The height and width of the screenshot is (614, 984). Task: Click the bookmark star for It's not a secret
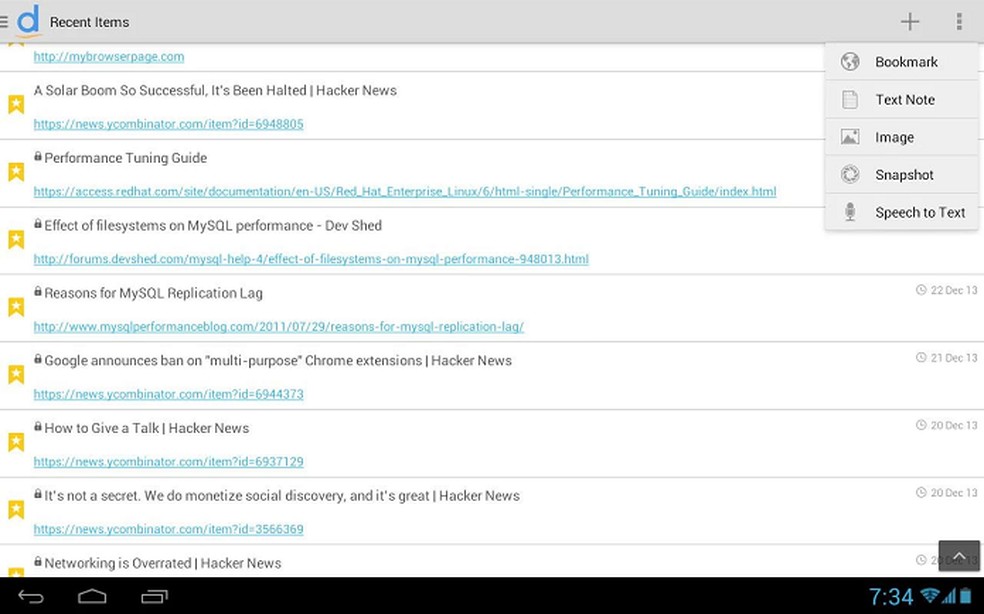16,510
